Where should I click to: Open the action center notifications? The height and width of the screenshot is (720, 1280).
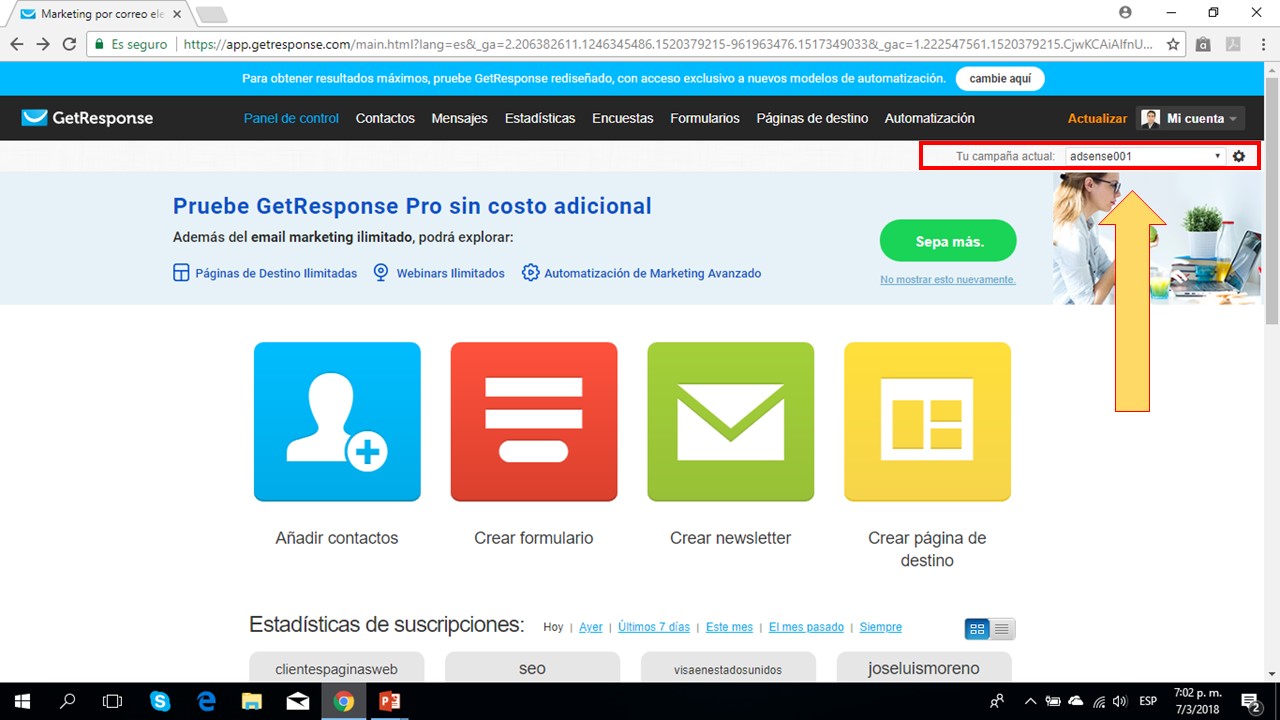[x=1251, y=701]
